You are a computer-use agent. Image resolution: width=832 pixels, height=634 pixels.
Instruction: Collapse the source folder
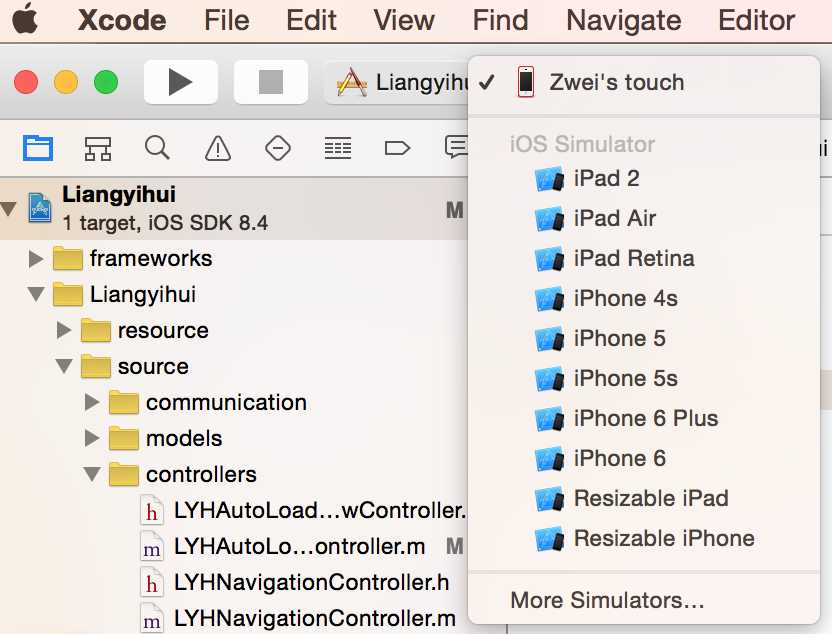coord(64,366)
